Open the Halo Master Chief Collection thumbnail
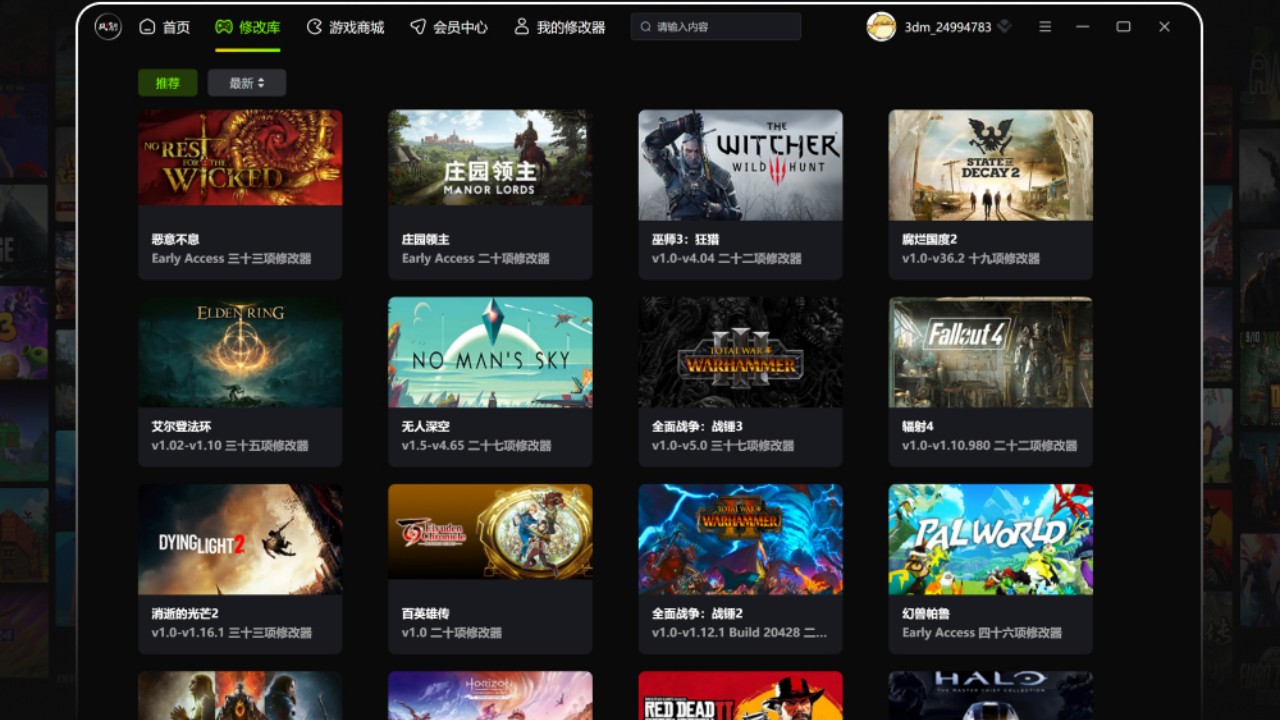The image size is (1280, 720). [x=991, y=696]
